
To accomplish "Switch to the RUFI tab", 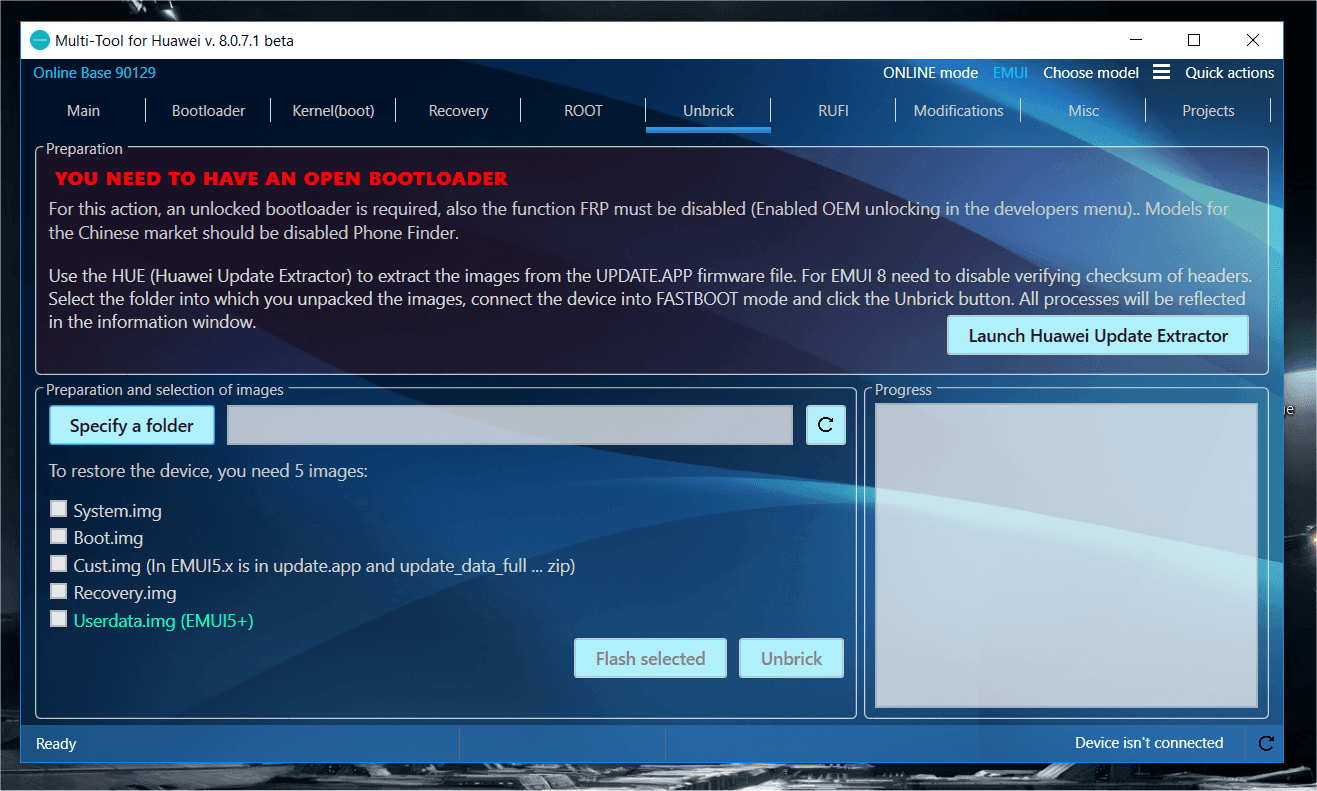I will [833, 111].
